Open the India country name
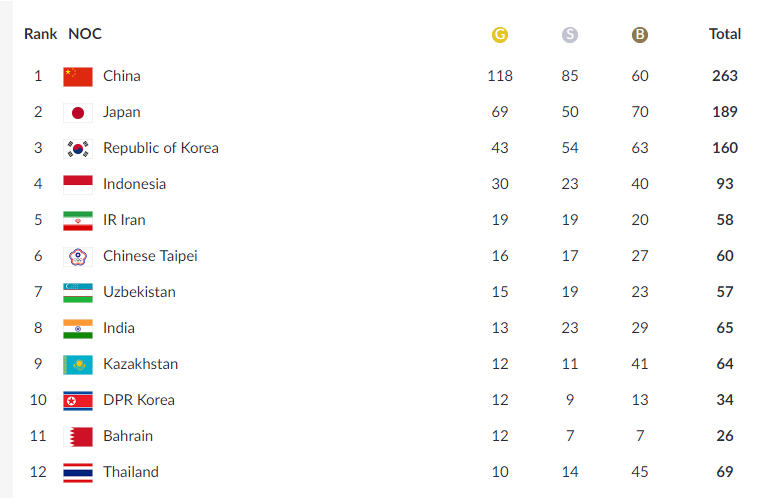The height and width of the screenshot is (498, 771). [x=119, y=328]
